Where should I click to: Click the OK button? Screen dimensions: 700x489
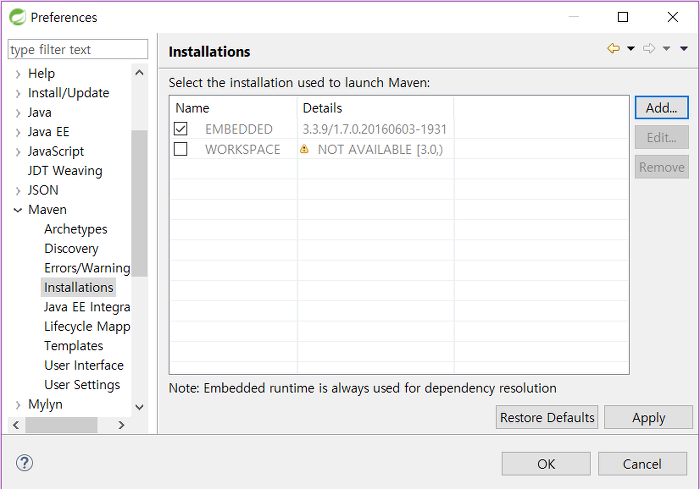click(x=546, y=464)
